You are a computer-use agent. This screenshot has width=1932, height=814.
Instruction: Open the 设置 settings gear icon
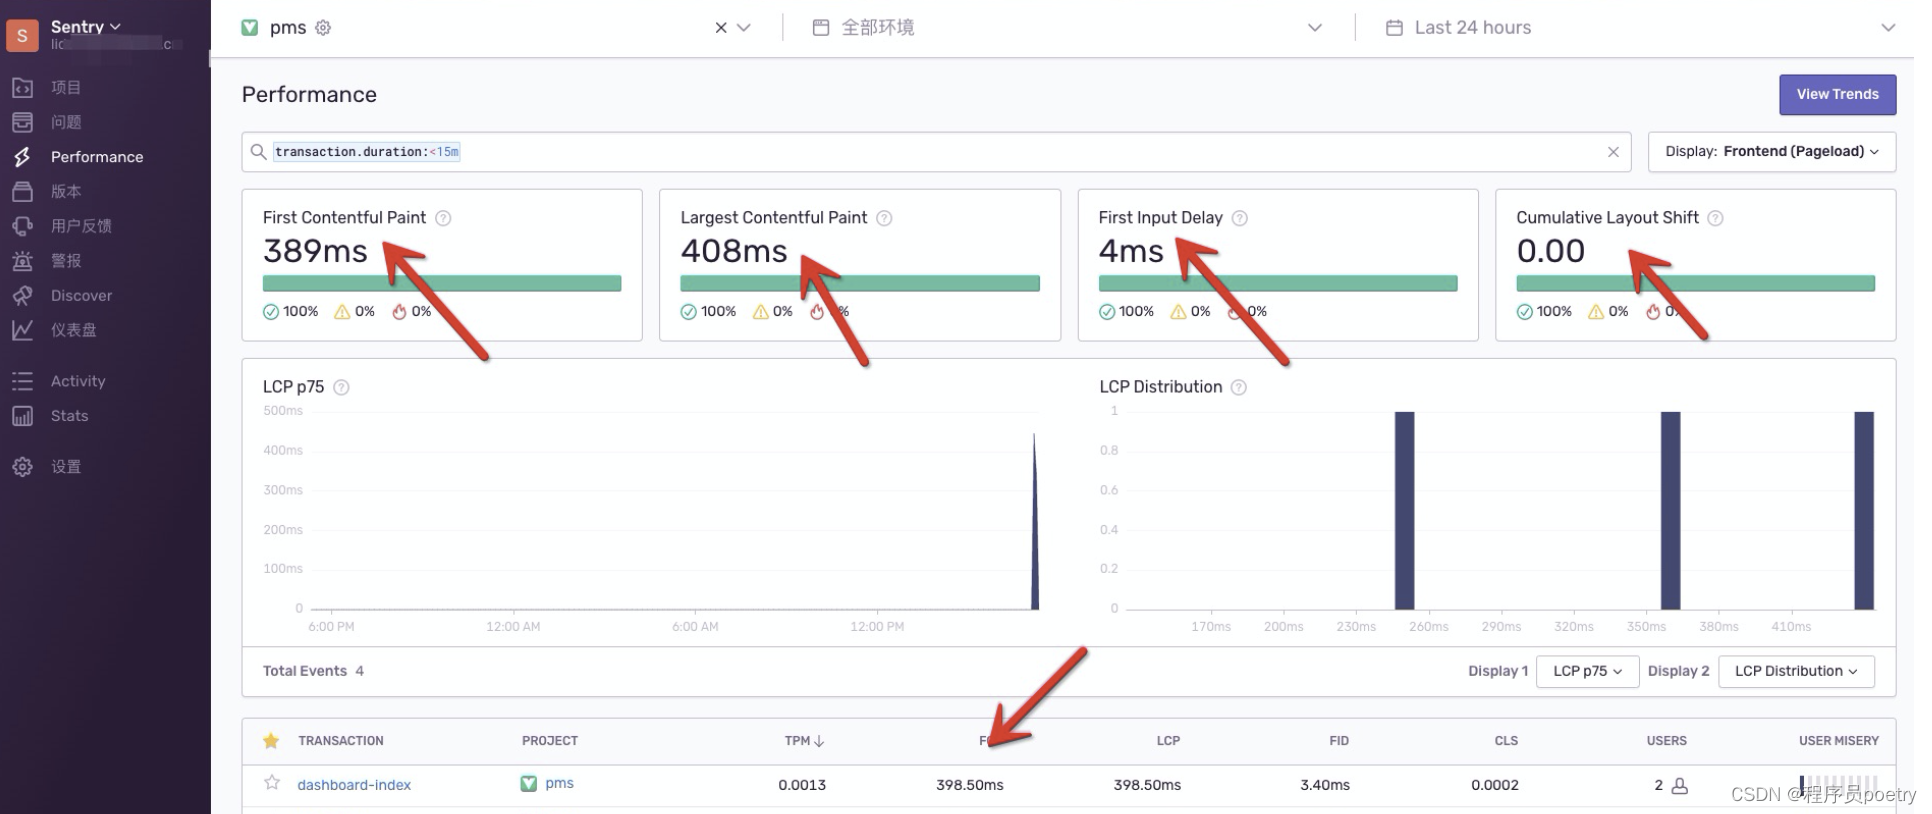click(22, 467)
